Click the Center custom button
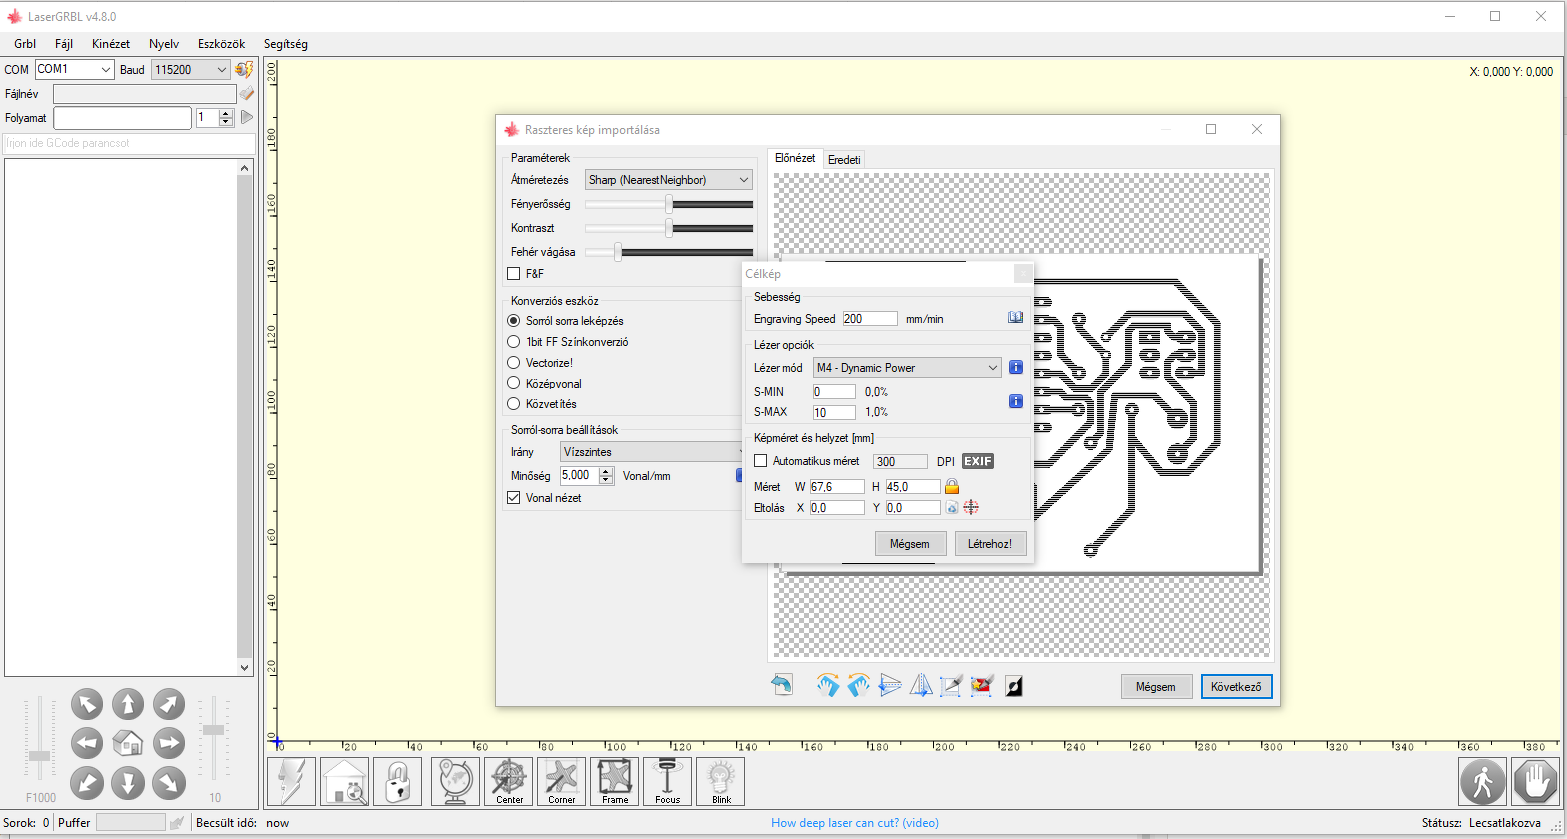Screen dimensions: 1567x839 (509, 781)
